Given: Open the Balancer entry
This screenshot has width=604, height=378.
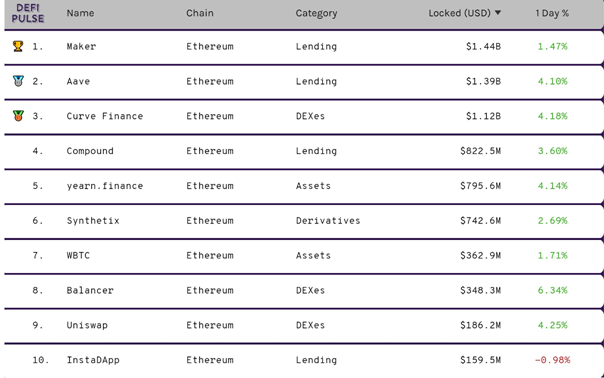Looking at the screenshot, I should click(x=90, y=290).
